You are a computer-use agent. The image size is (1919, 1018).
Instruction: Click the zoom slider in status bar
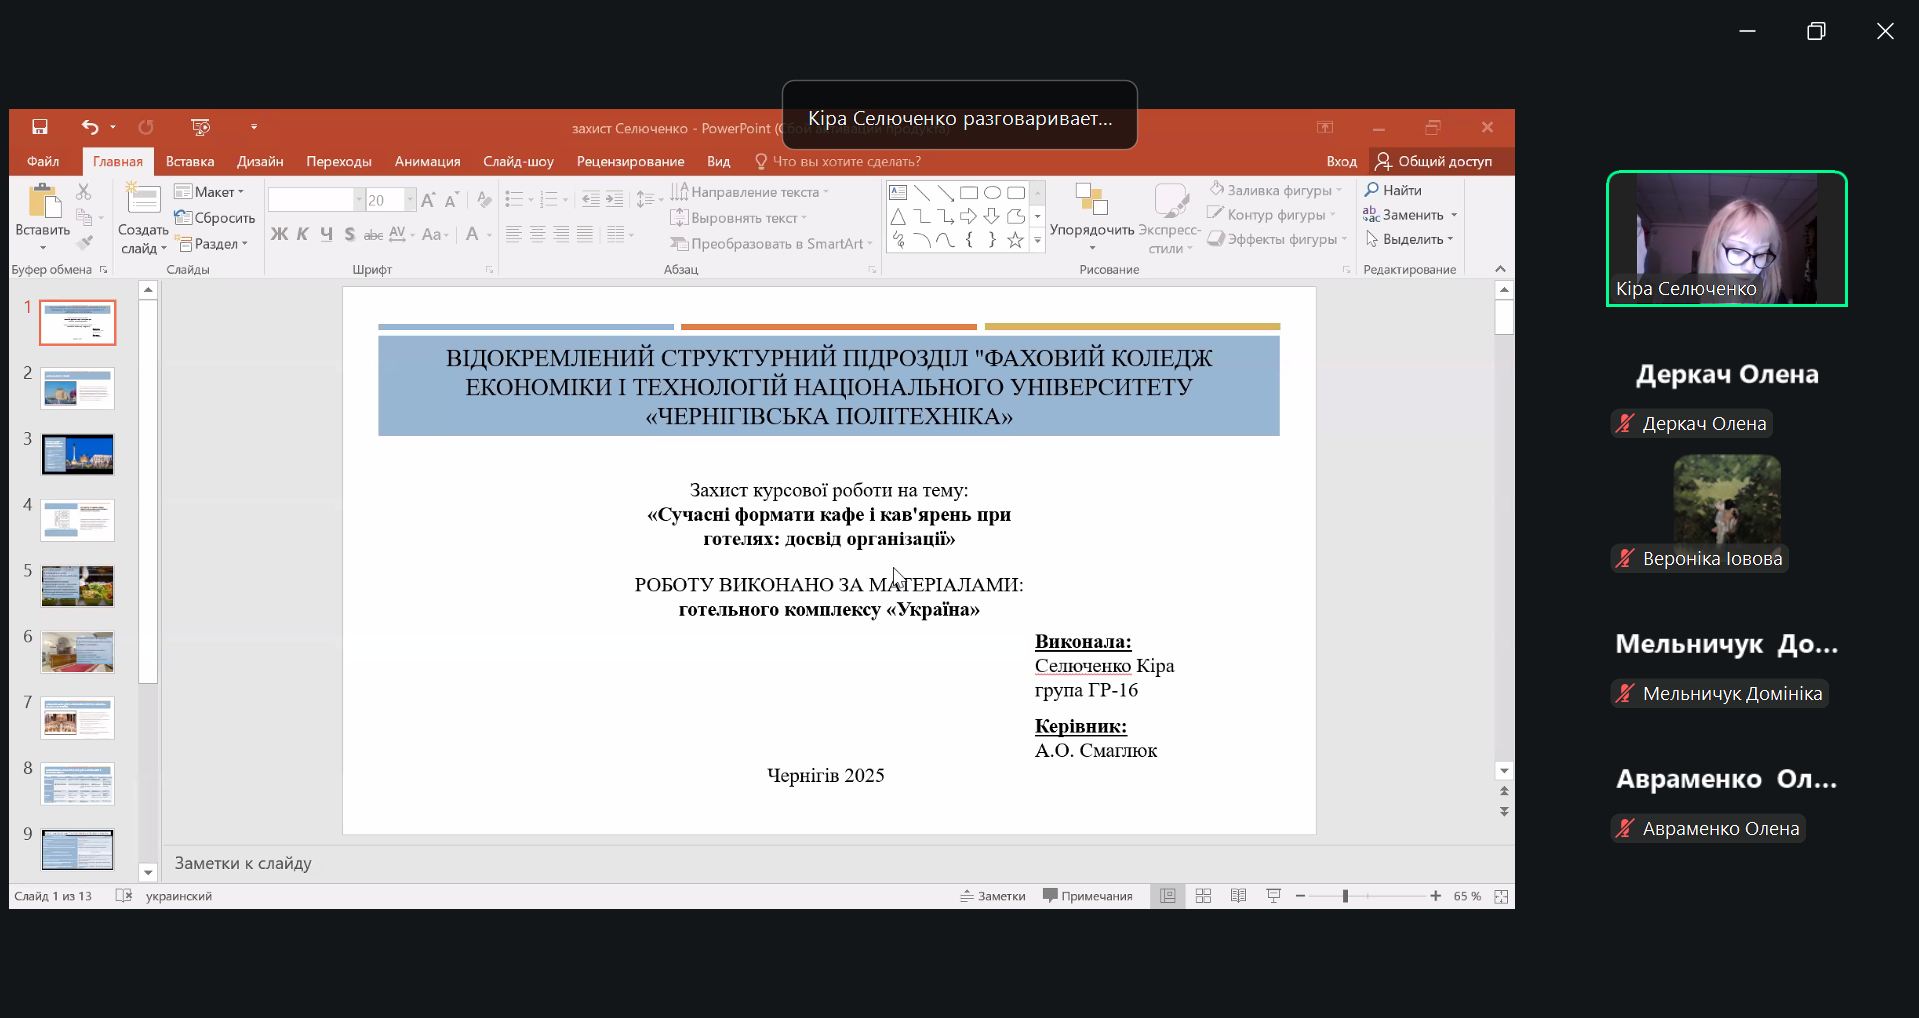point(1346,896)
